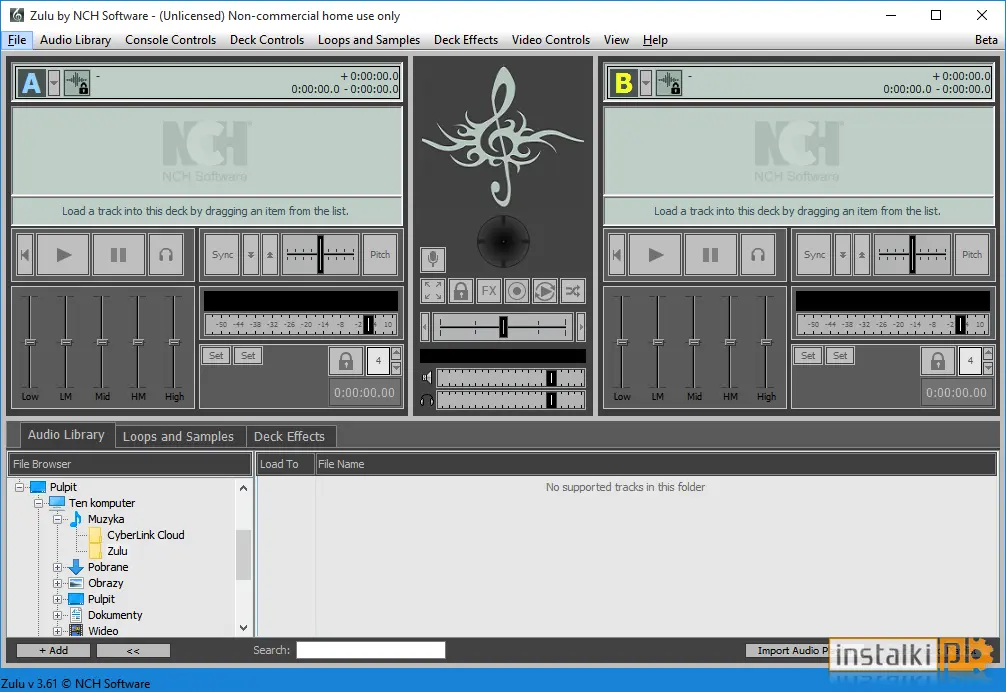Click the master speaker volume icon
This screenshot has height=692, width=1006.
(x=427, y=378)
